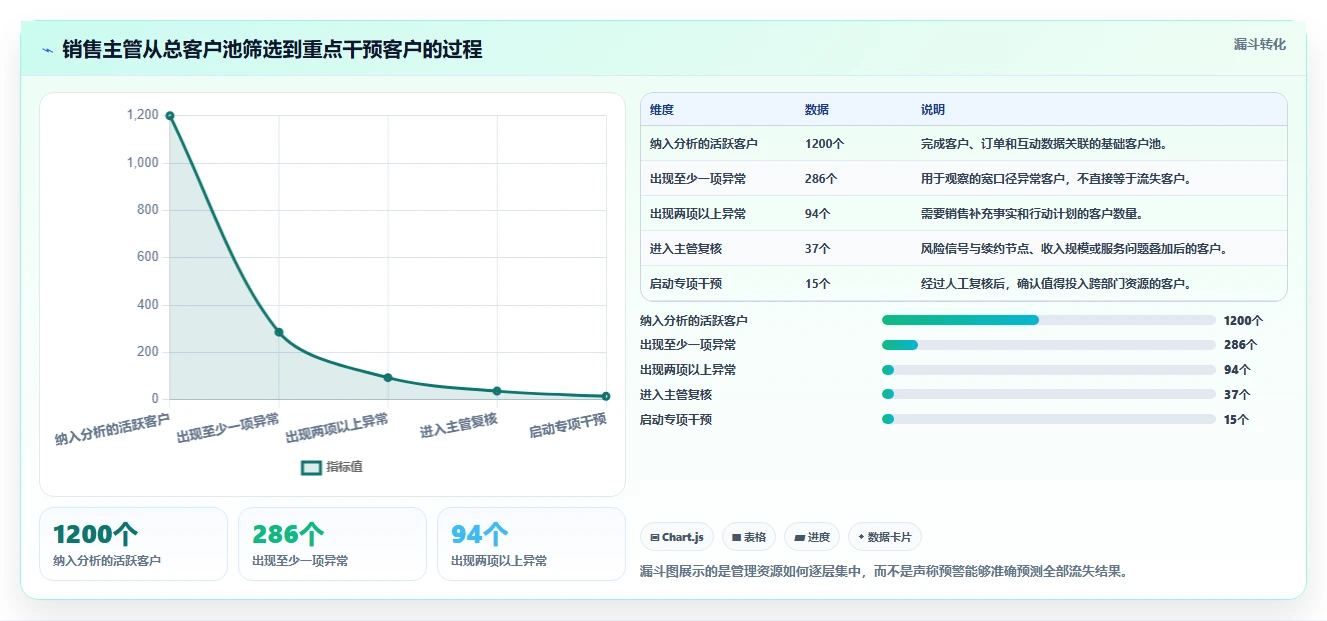Image resolution: width=1327 pixels, height=621 pixels.
Task: Click the 数据卡片 chip
Action: [x=885, y=537]
